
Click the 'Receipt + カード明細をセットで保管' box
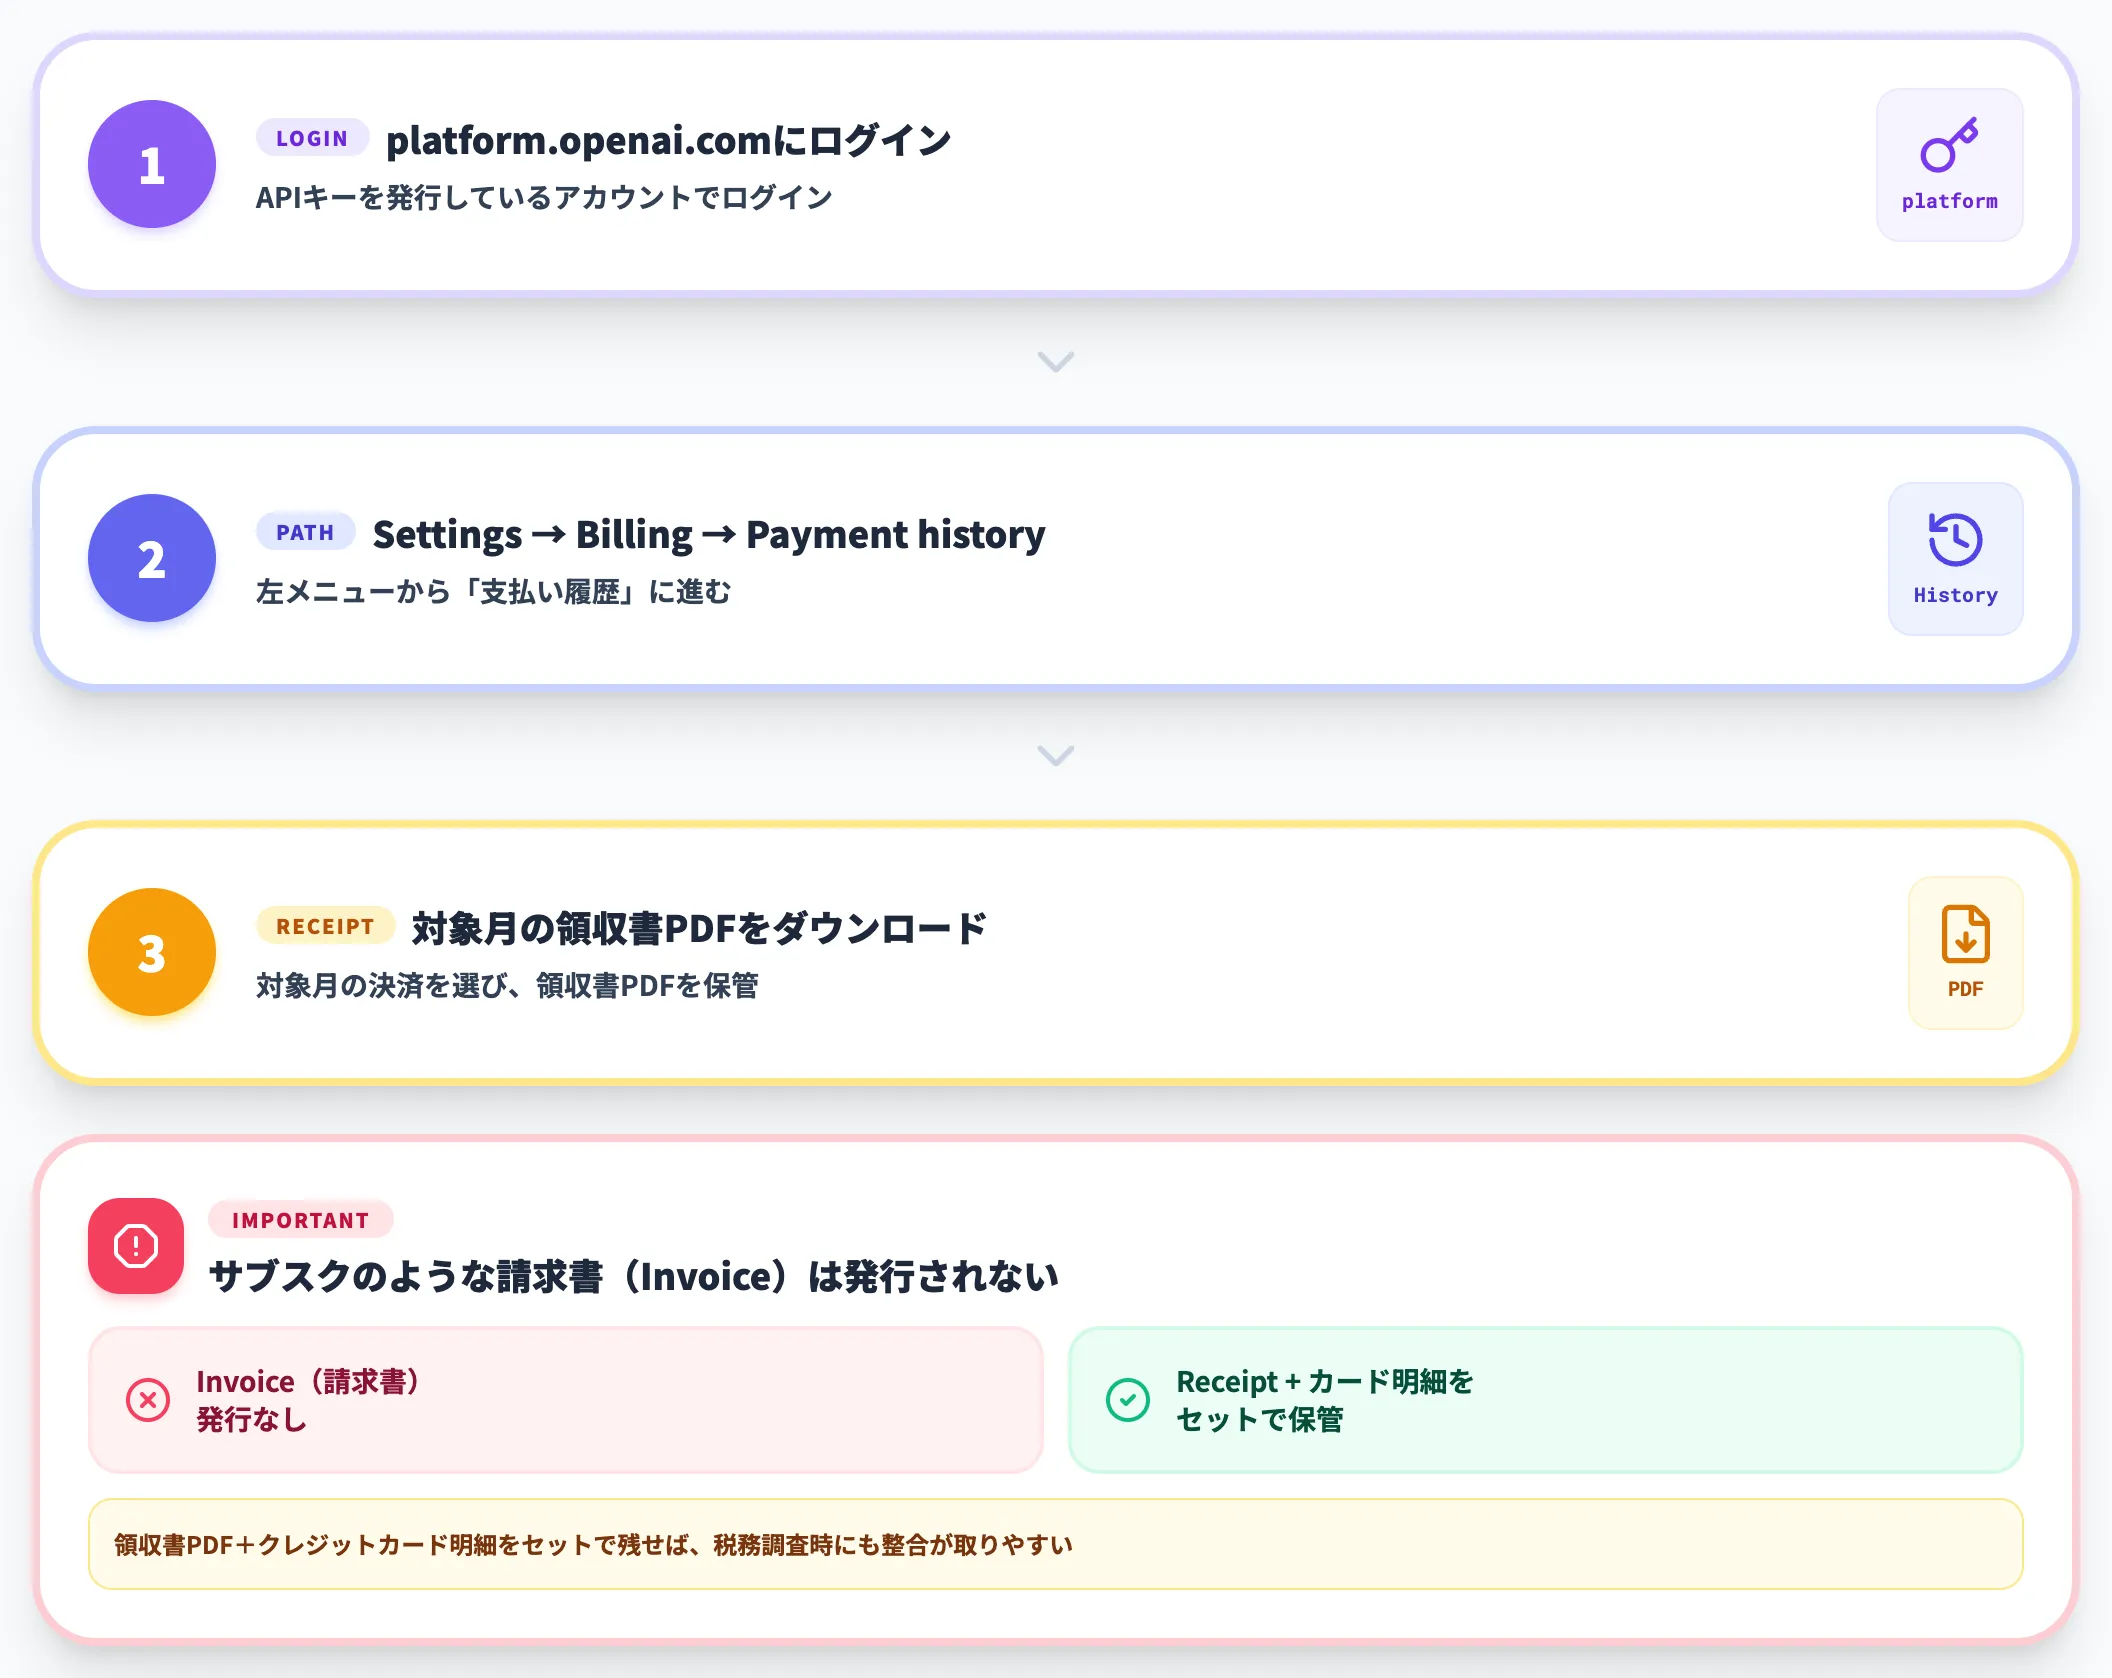[x=1546, y=1400]
